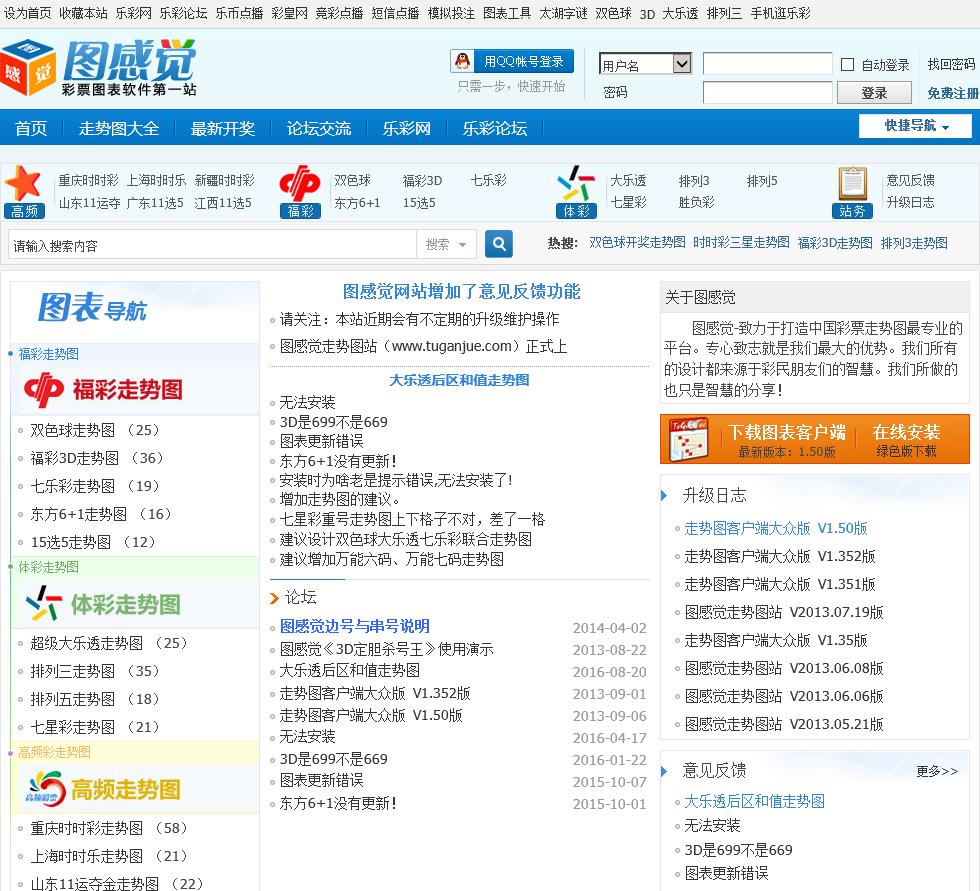
Task: Focus the username input field
Action: [768, 64]
